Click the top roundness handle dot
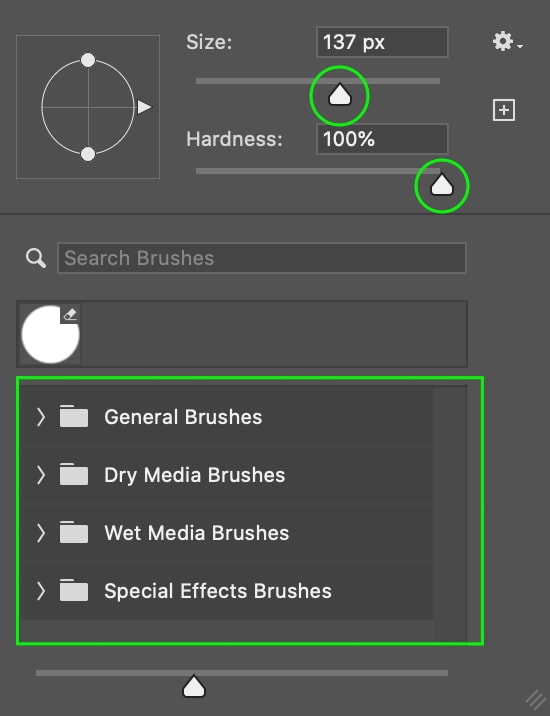Viewport: 550px width, 716px height. pos(88,60)
